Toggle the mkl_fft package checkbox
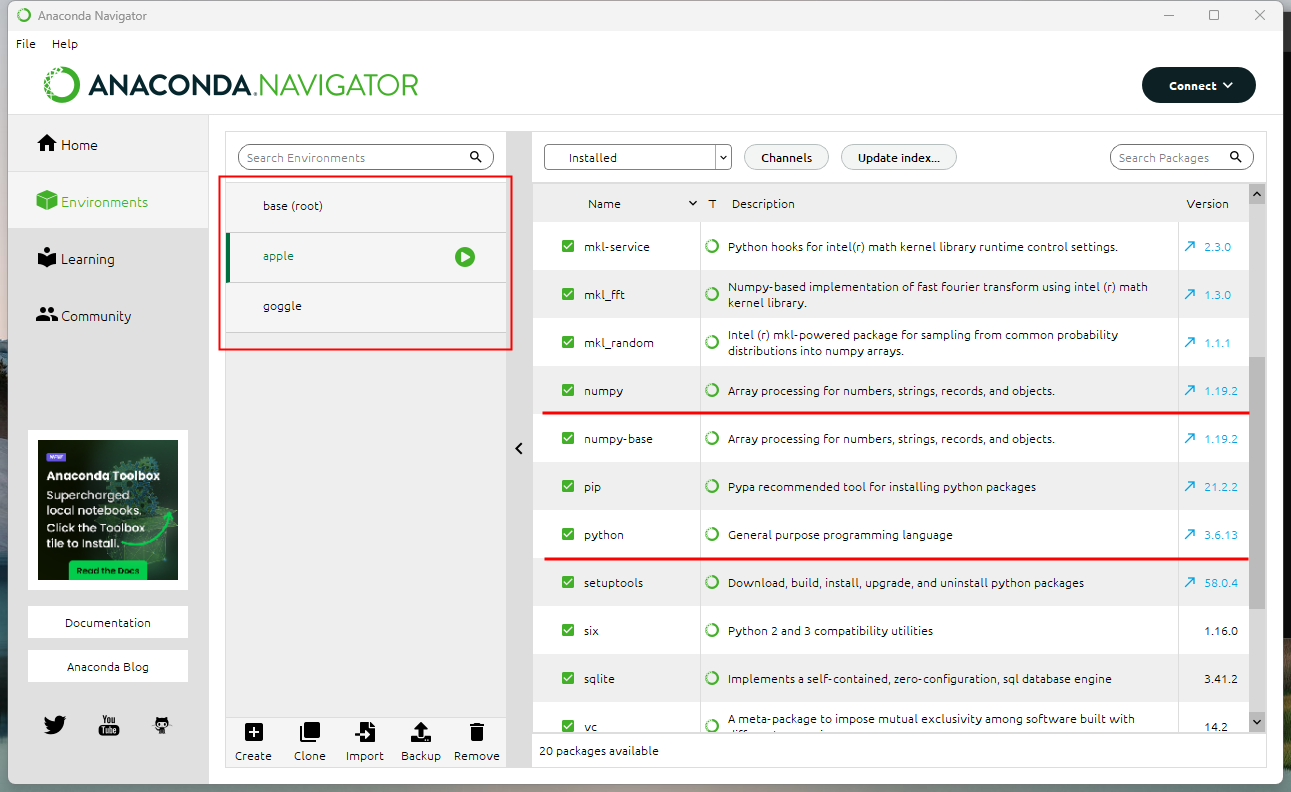The height and width of the screenshot is (792, 1291). tap(568, 294)
